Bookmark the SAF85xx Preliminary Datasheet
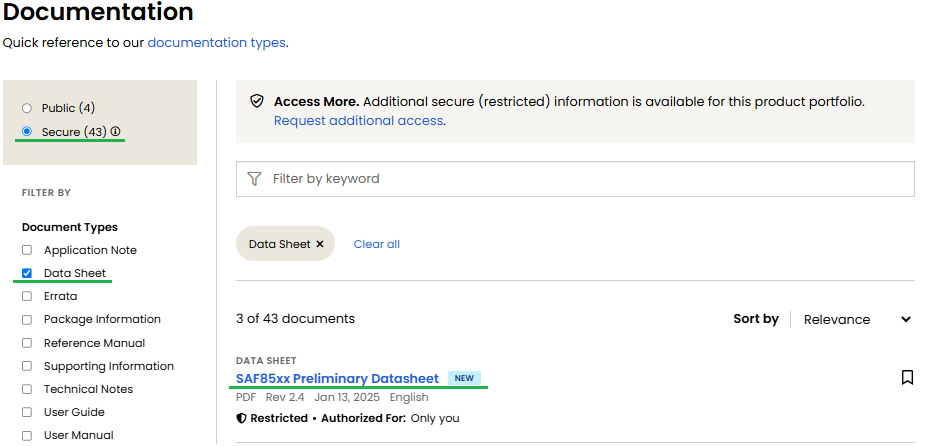This screenshot has width=942, height=447. [x=907, y=377]
